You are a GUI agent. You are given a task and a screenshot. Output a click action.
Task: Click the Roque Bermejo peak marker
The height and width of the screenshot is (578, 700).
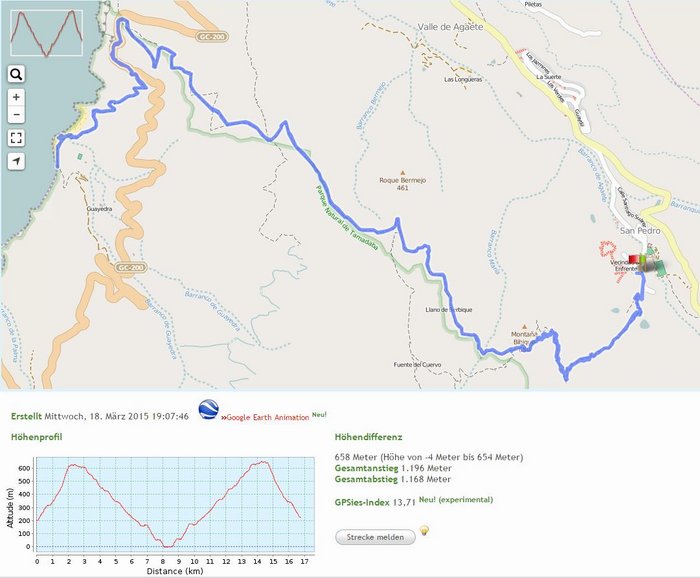tap(403, 171)
